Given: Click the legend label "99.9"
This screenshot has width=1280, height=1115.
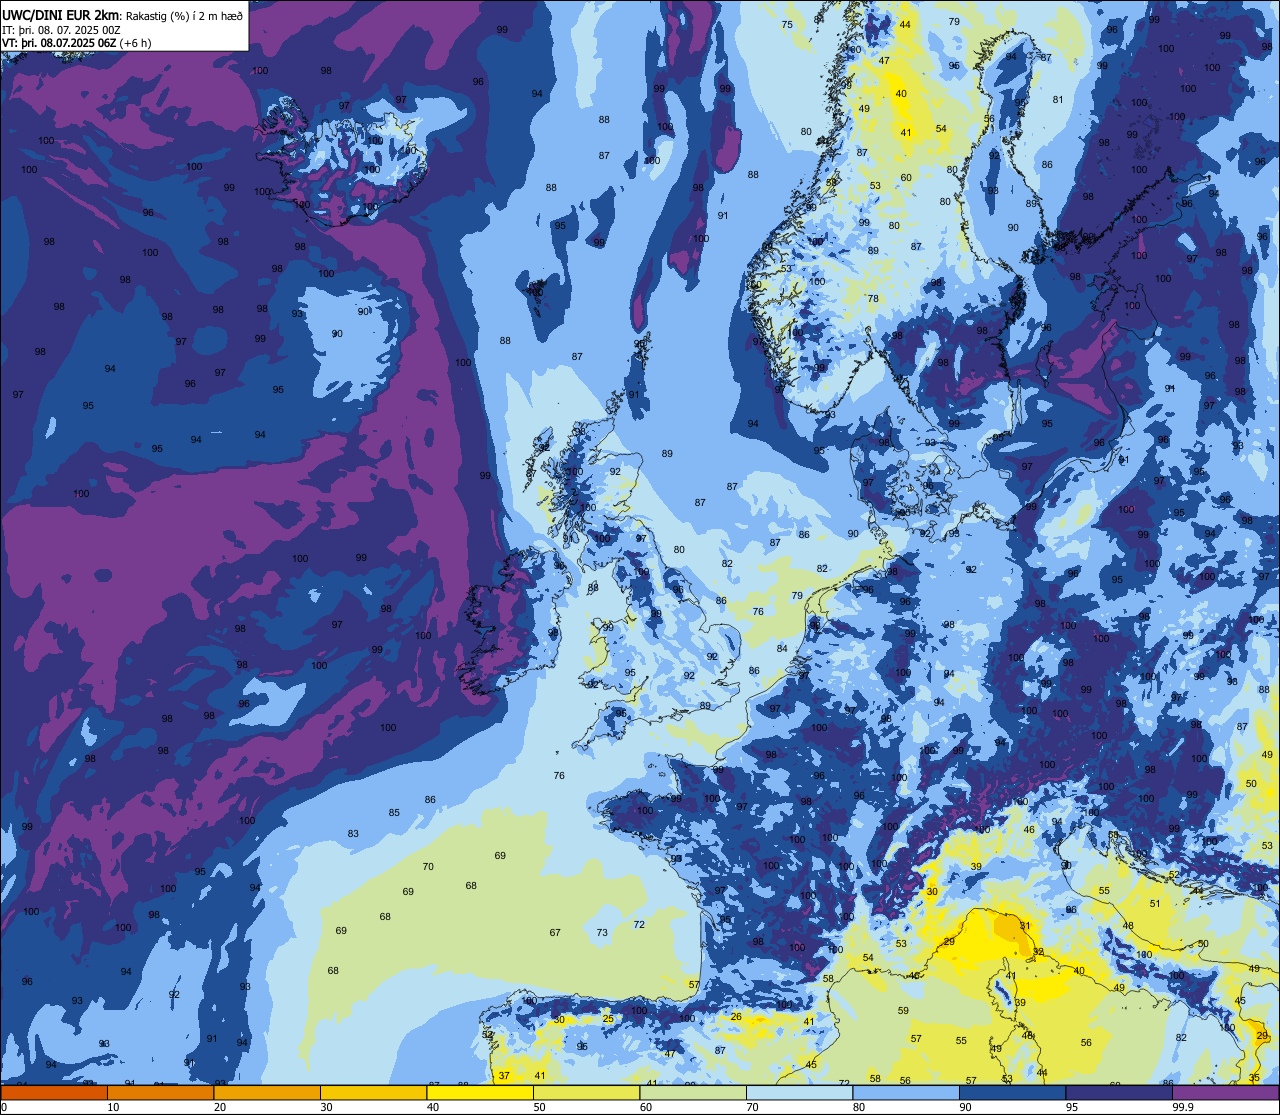Looking at the screenshot, I should pyautogui.click(x=1183, y=1107).
